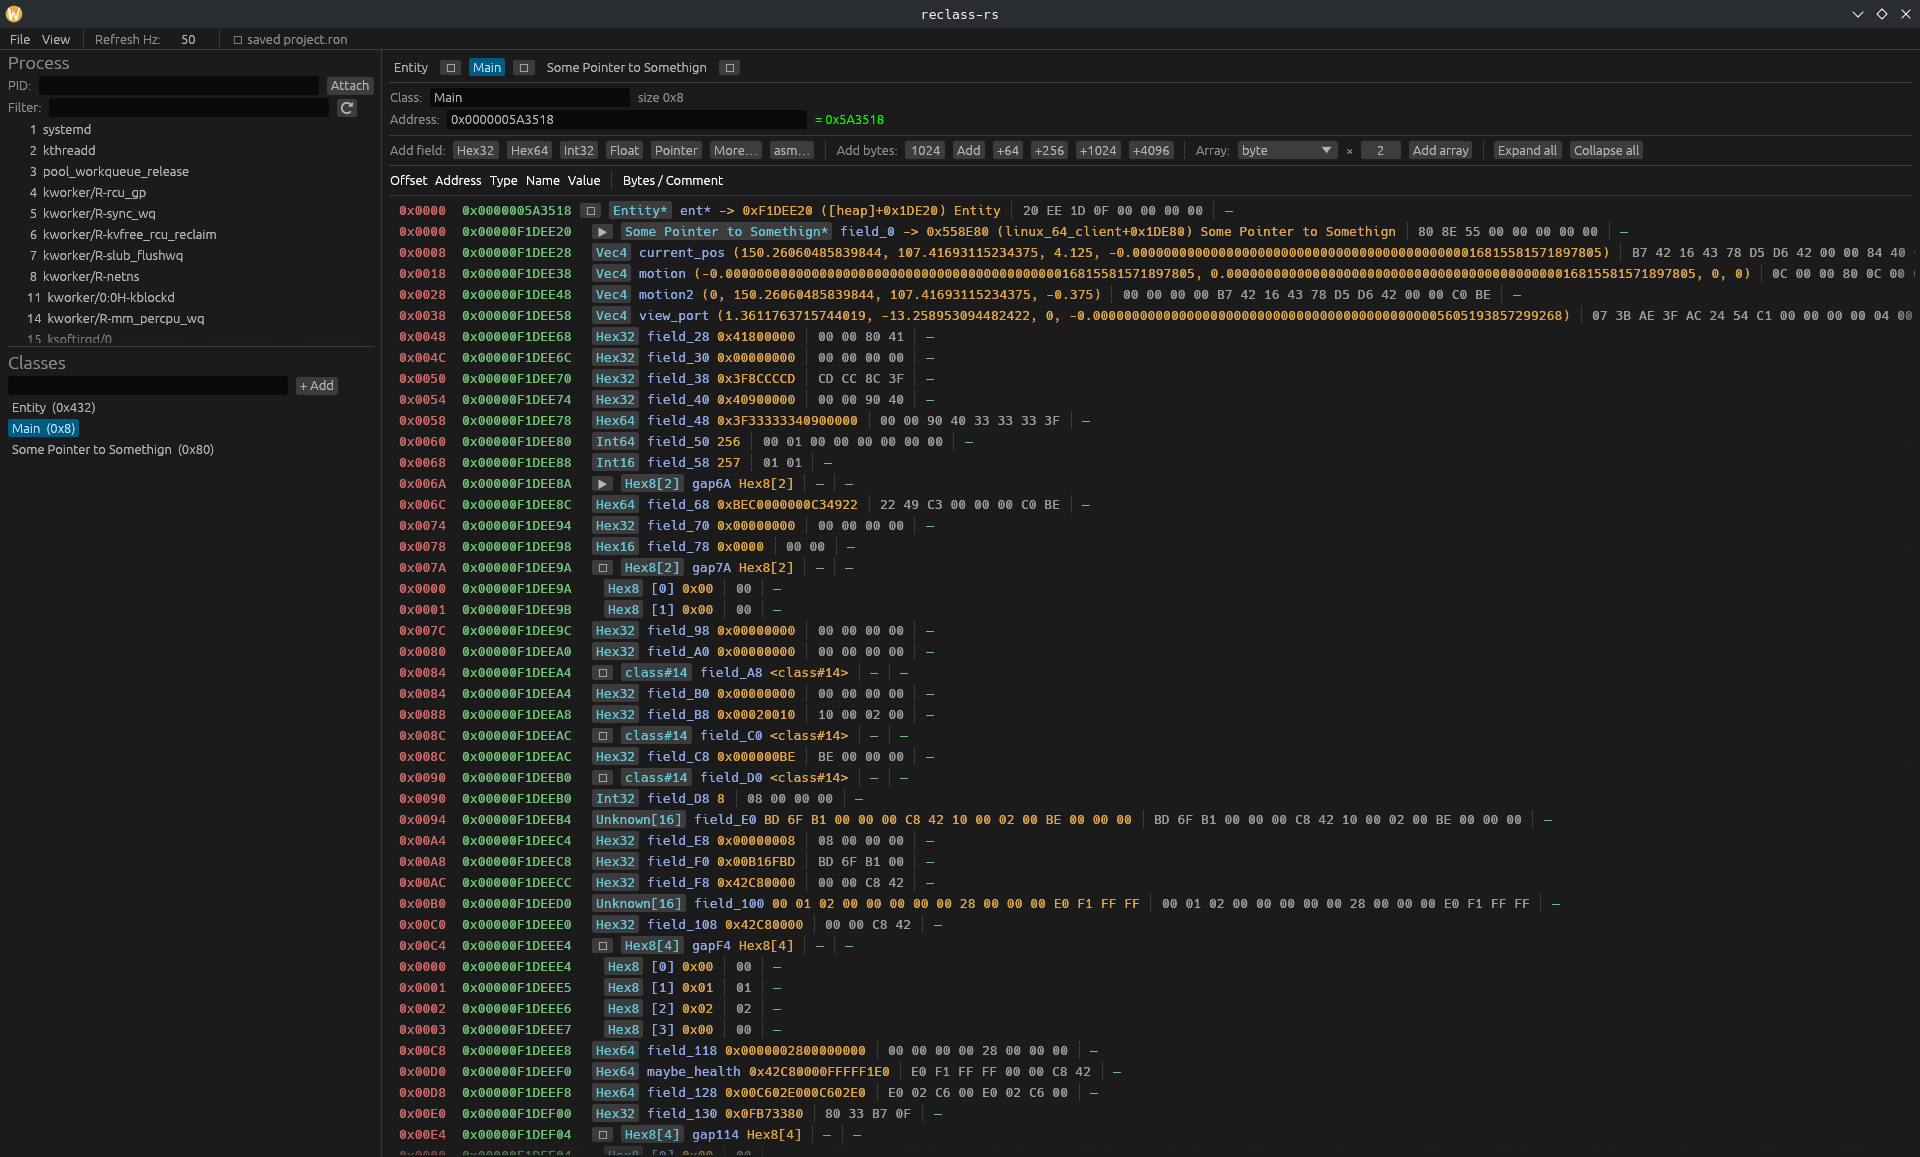Switch to the Some Pointer to Somethign tab

[626, 68]
